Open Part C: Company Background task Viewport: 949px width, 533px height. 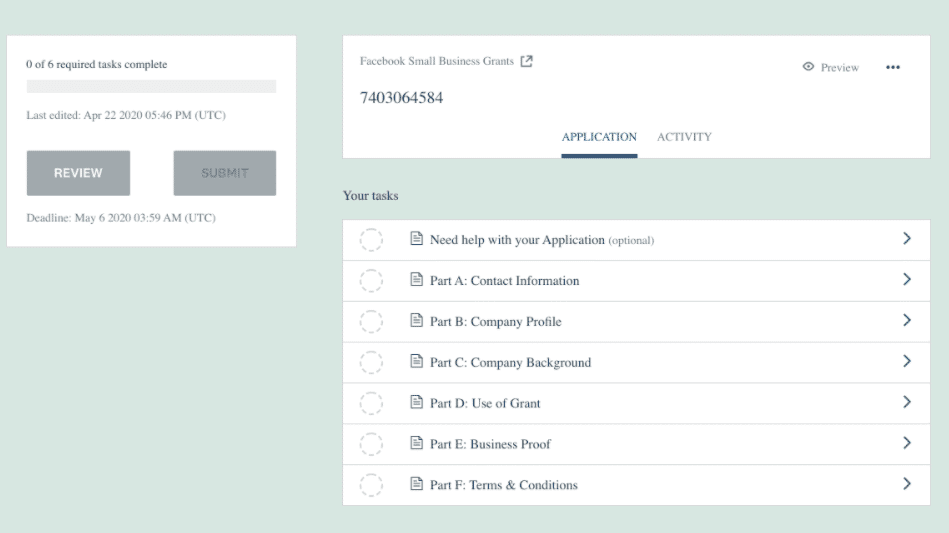[636, 362]
